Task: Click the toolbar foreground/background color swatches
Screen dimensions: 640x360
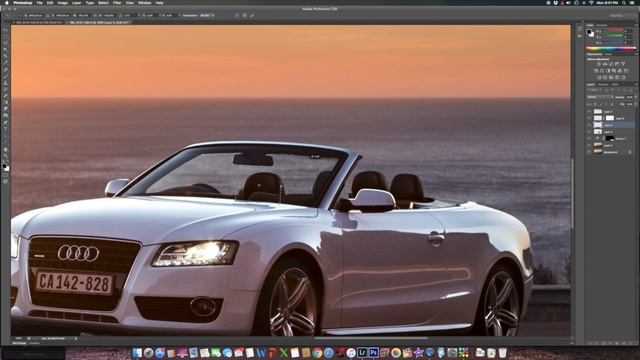Action: [x=5, y=167]
